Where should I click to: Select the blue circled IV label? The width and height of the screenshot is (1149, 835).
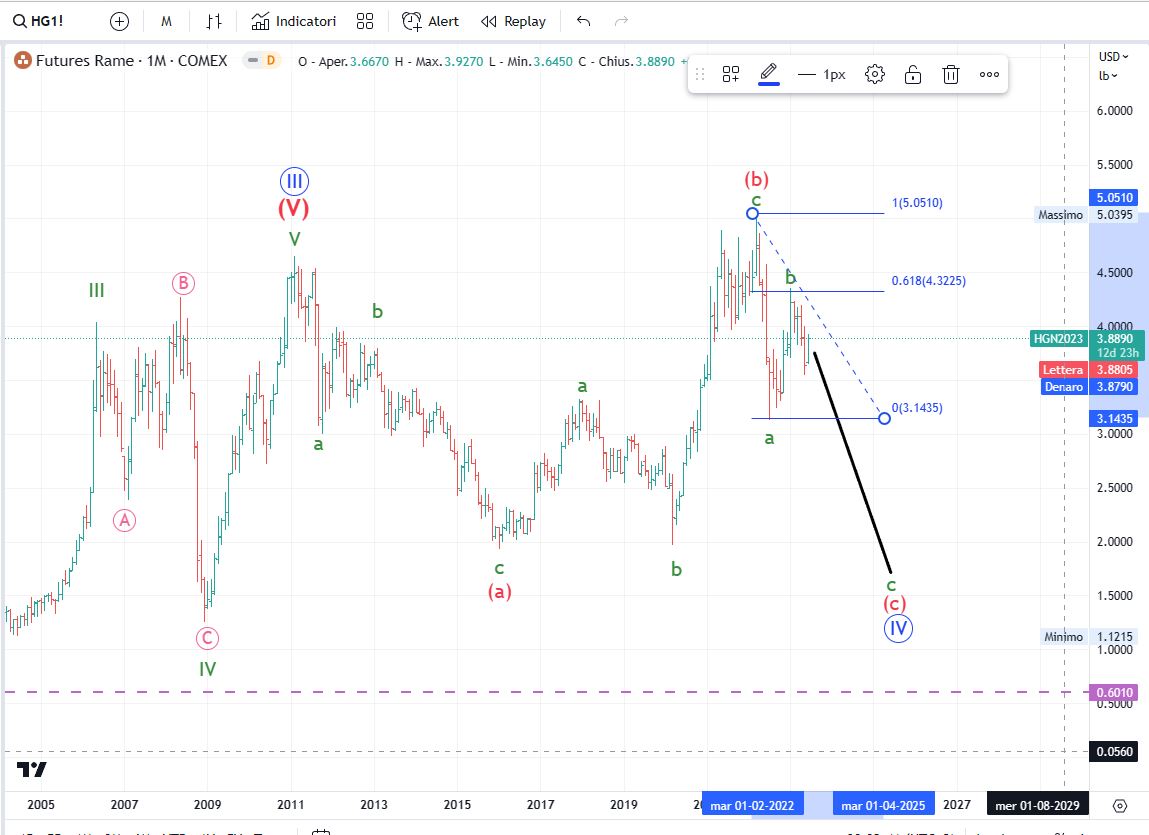point(898,628)
